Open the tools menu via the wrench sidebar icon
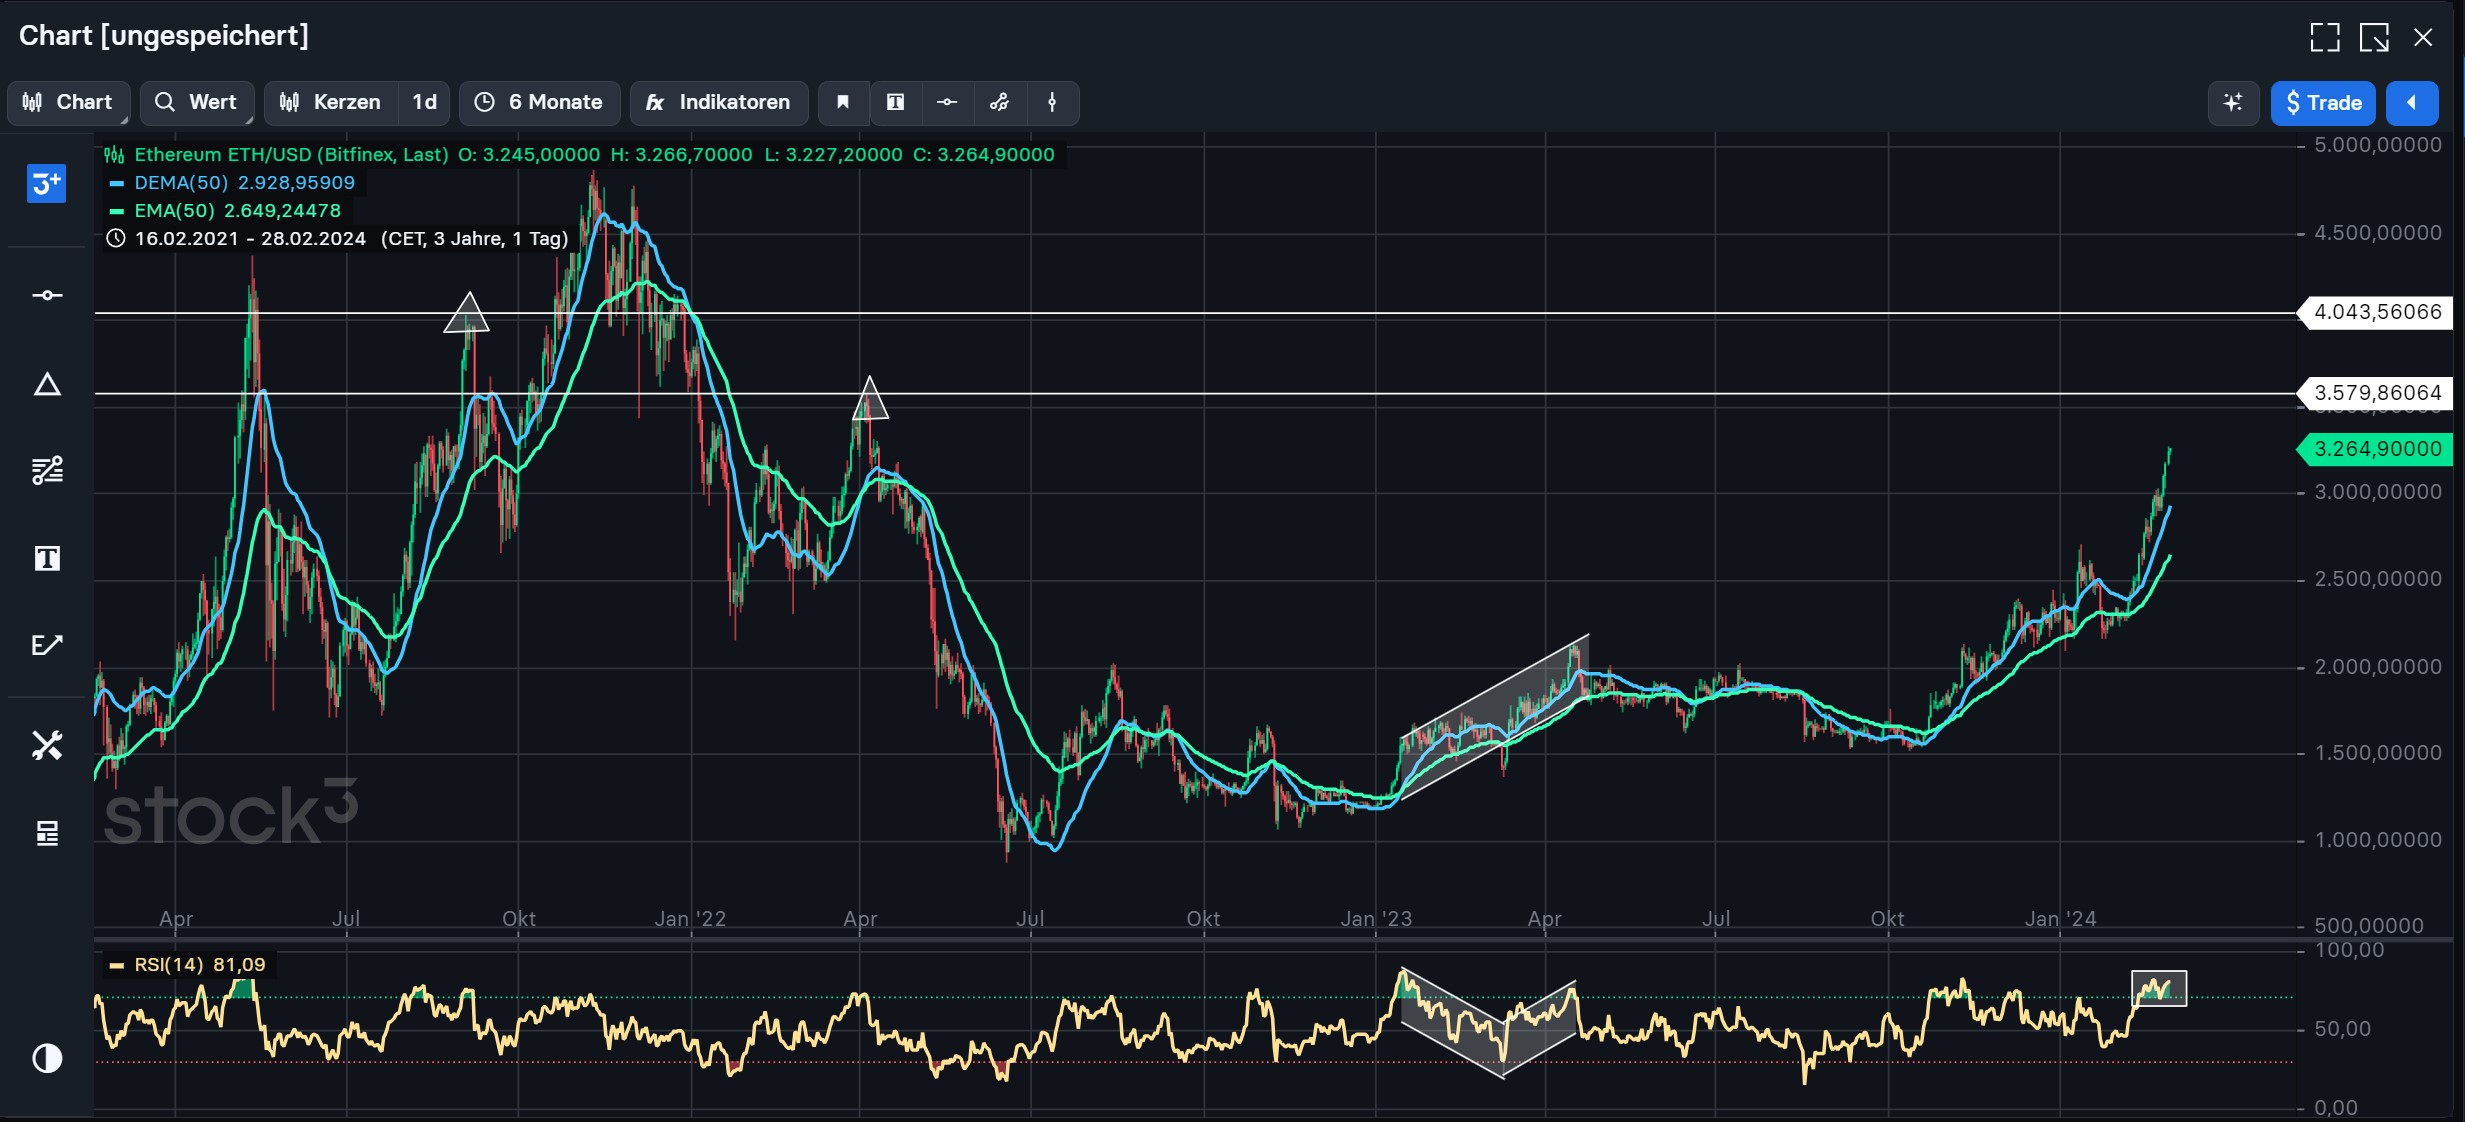Image resolution: width=2465 pixels, height=1122 pixels. coord(46,745)
